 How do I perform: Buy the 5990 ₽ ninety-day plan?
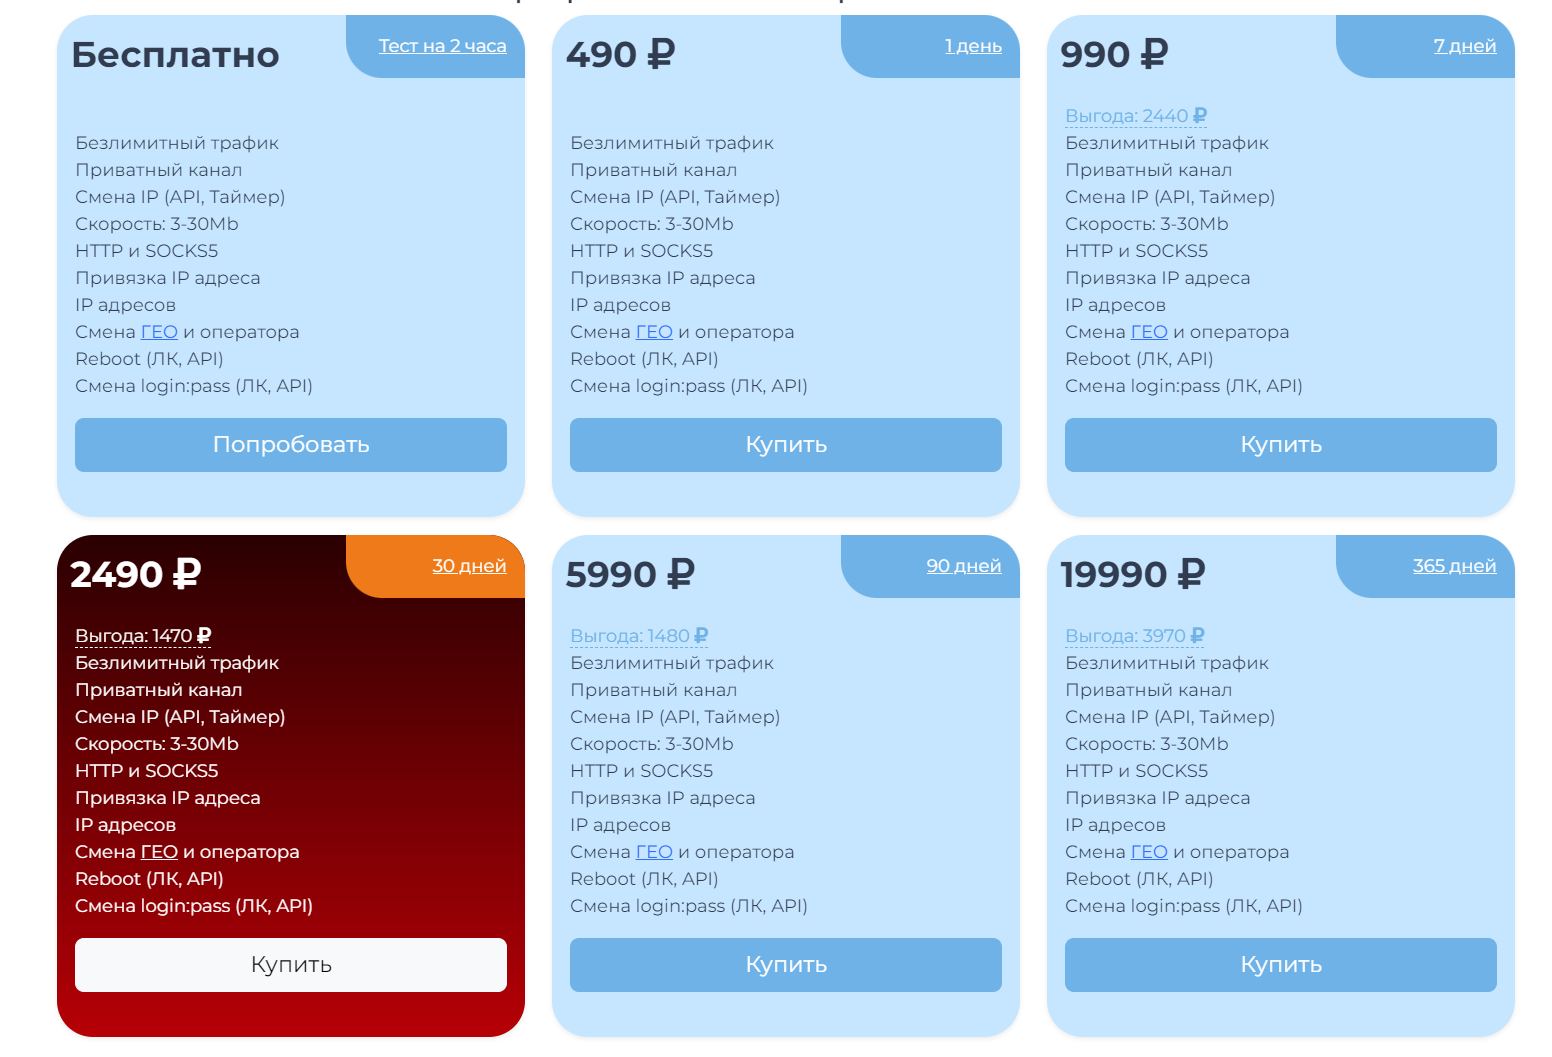pos(786,965)
